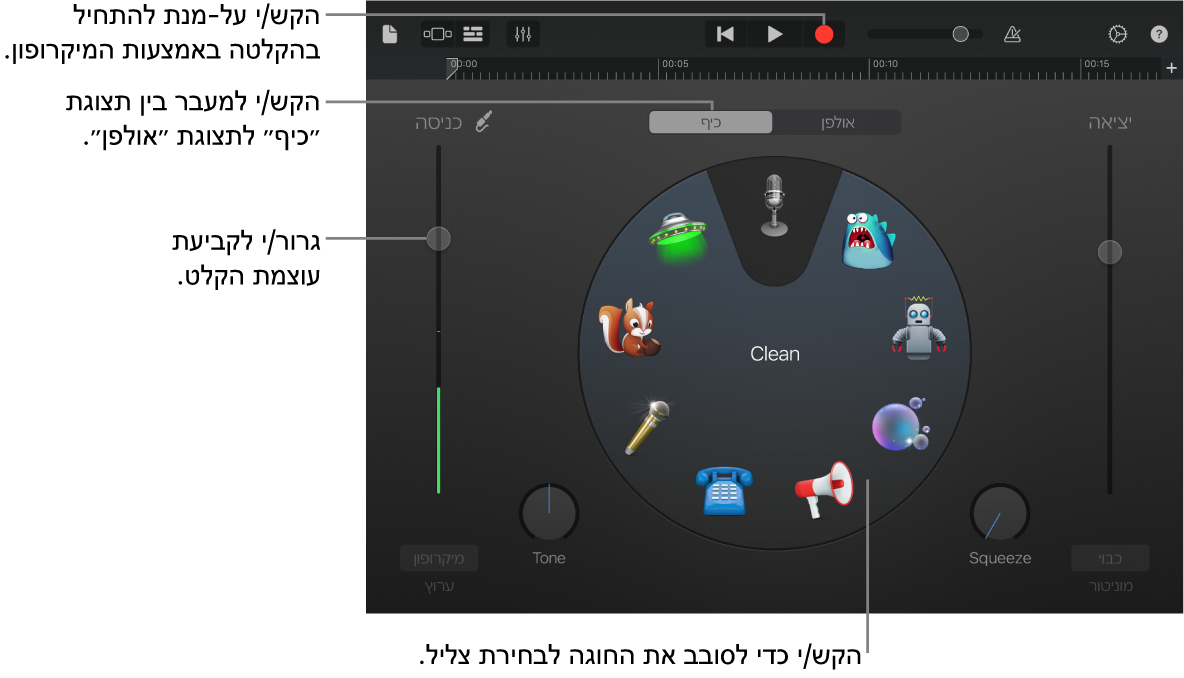The image size is (1184, 678).
Task: Click the 00:05 mark on the ruler
Action: tap(674, 64)
